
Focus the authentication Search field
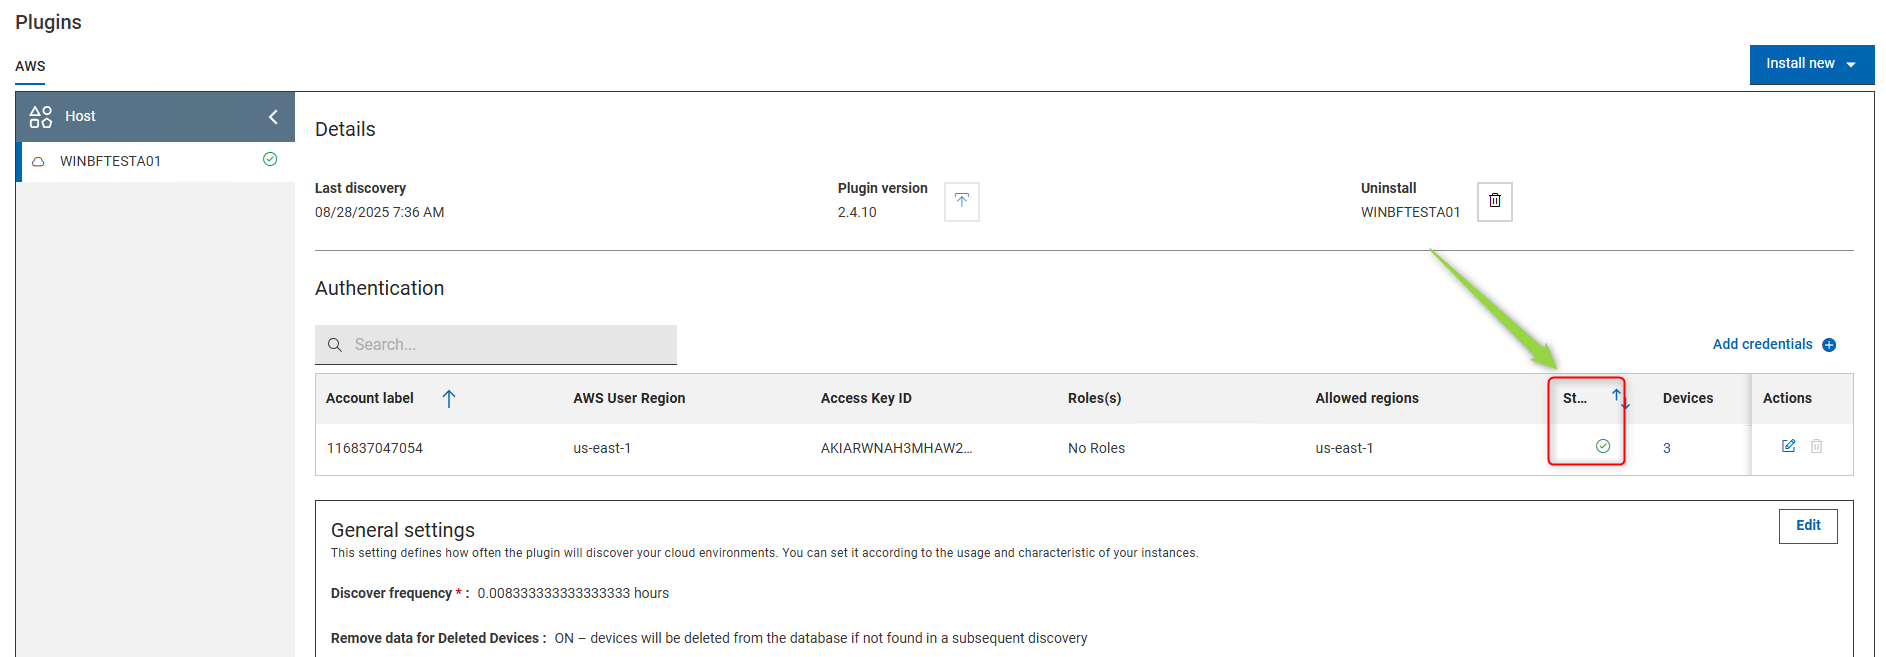coord(496,344)
